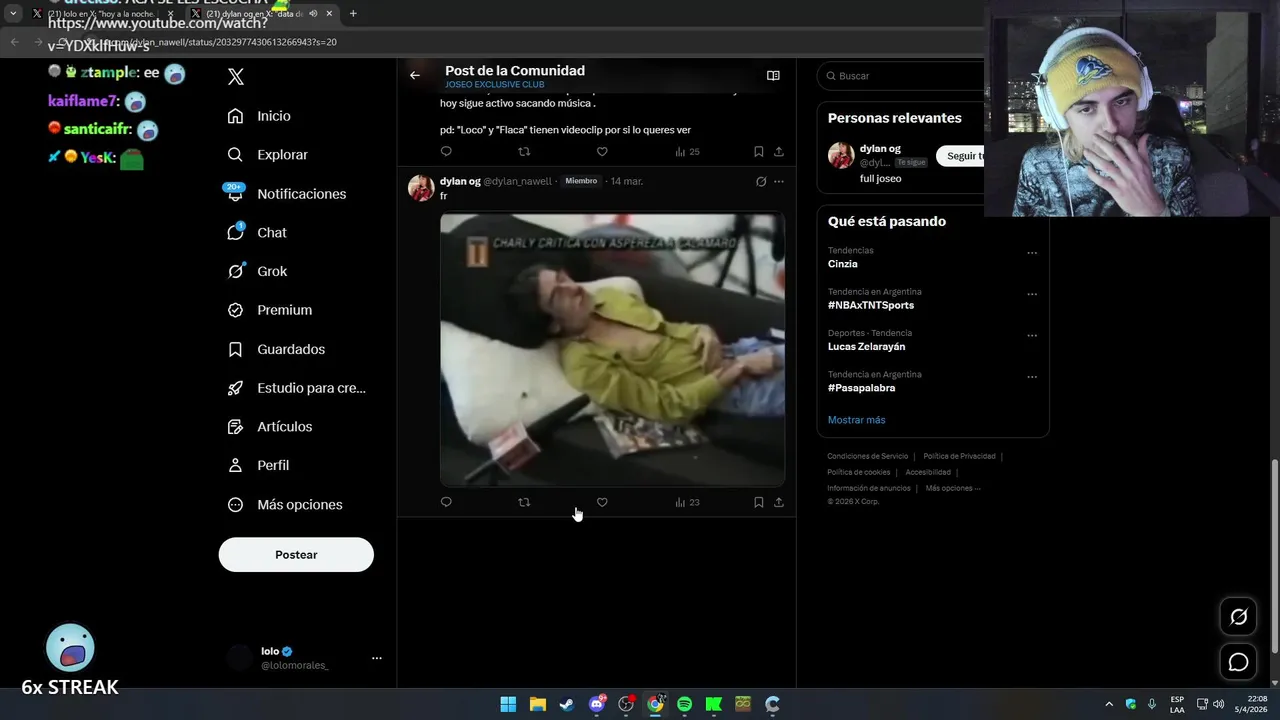Open a new browser tab
Screen dimensions: 1280x720
(x=353, y=14)
